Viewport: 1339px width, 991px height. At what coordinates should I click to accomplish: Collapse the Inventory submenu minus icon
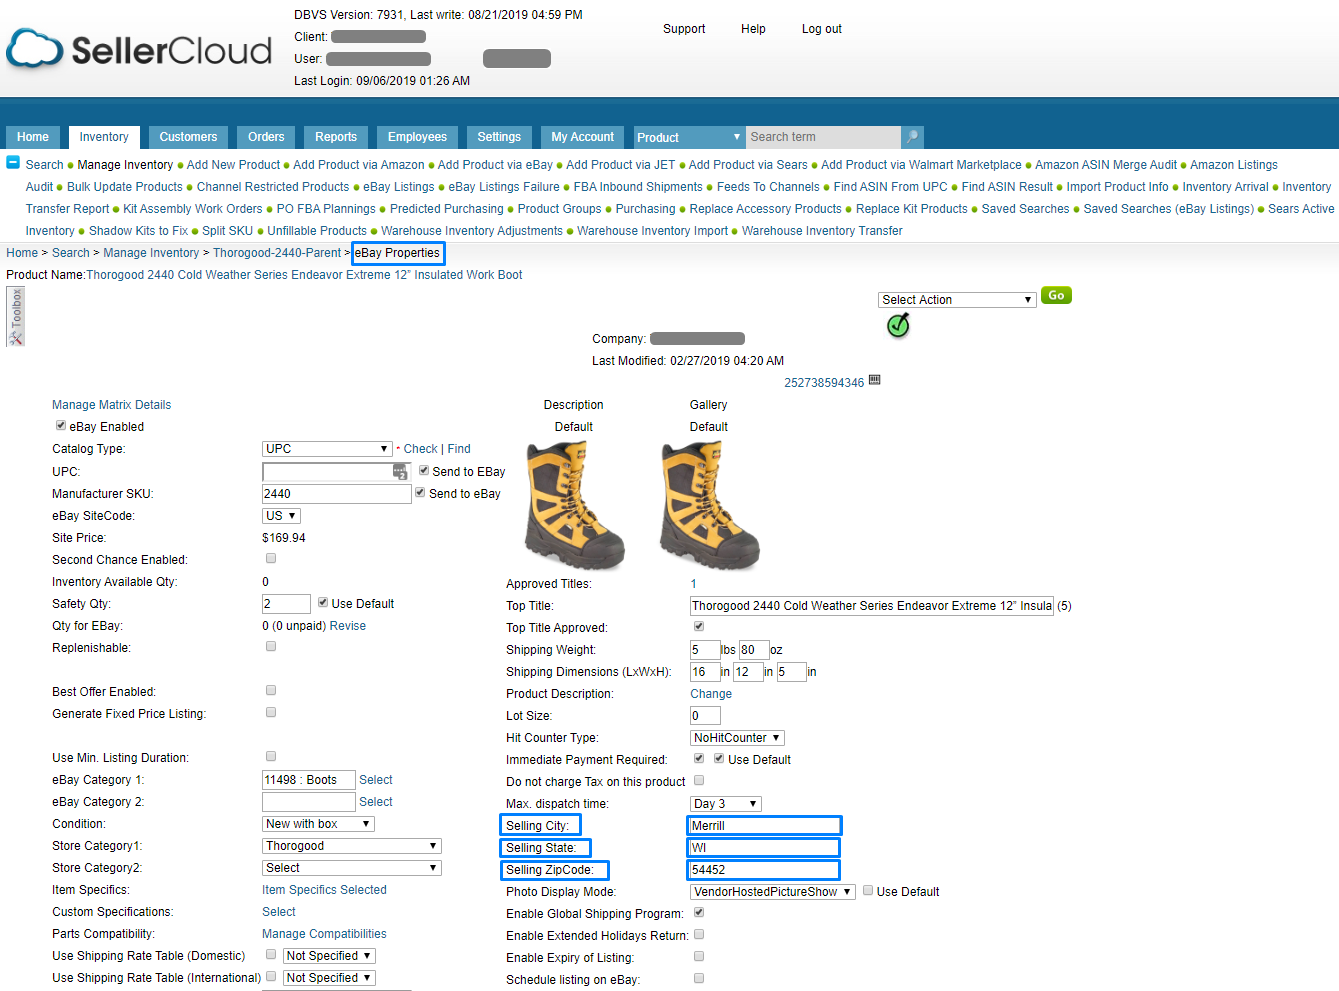13,162
